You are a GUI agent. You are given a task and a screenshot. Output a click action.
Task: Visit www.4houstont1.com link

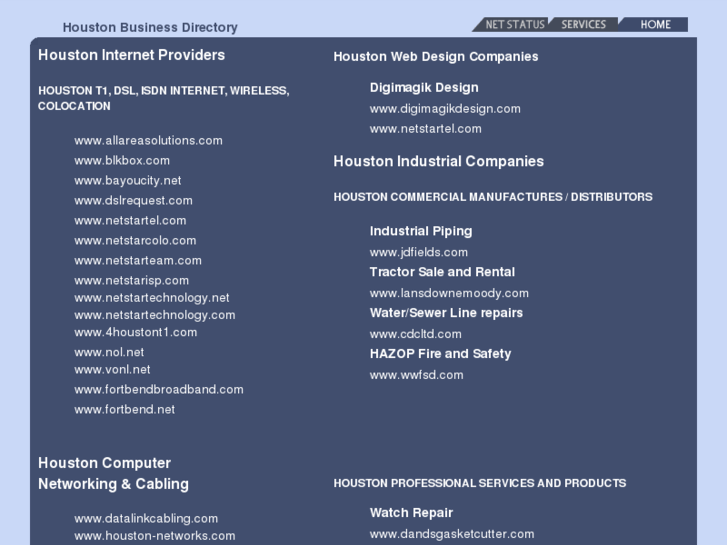pyautogui.click(x=135, y=332)
